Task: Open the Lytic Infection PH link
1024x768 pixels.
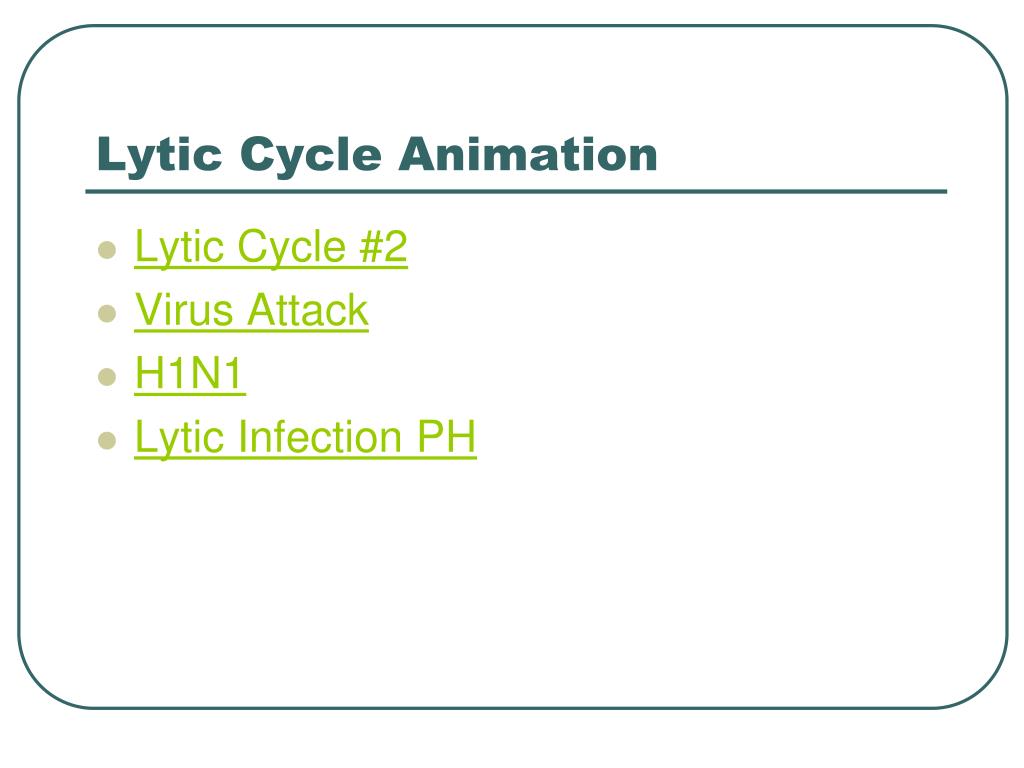Action: pyautogui.click(x=305, y=437)
